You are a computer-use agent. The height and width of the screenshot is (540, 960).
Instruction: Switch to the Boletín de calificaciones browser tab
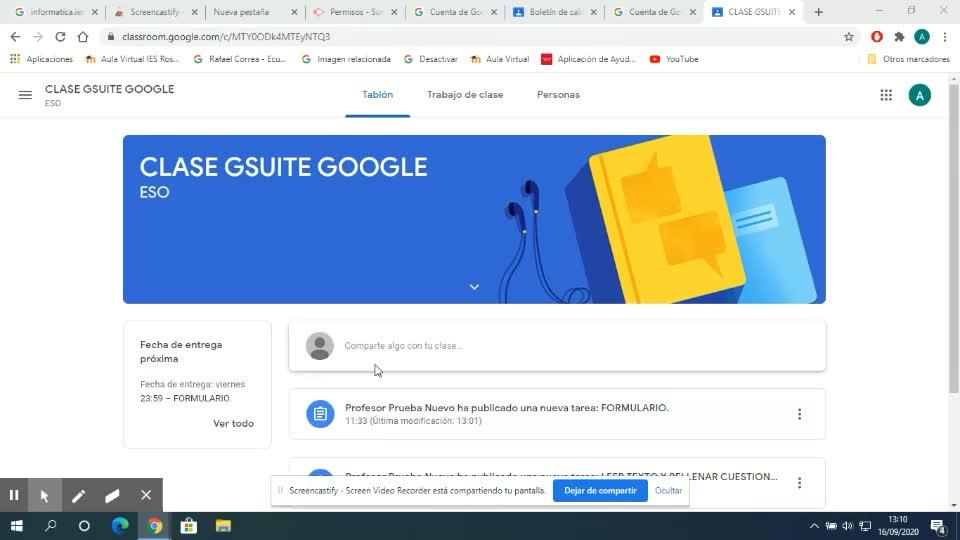coord(554,12)
